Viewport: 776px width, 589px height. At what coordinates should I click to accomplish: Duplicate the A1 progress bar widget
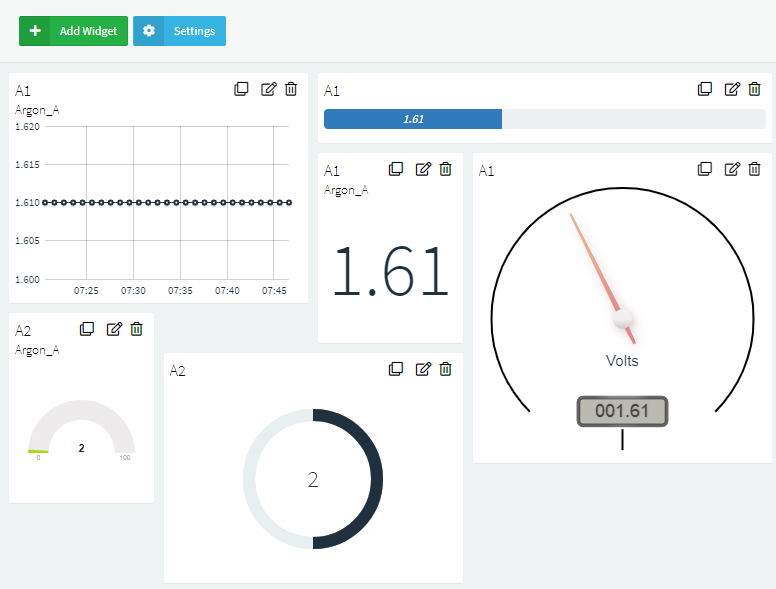[x=705, y=89]
